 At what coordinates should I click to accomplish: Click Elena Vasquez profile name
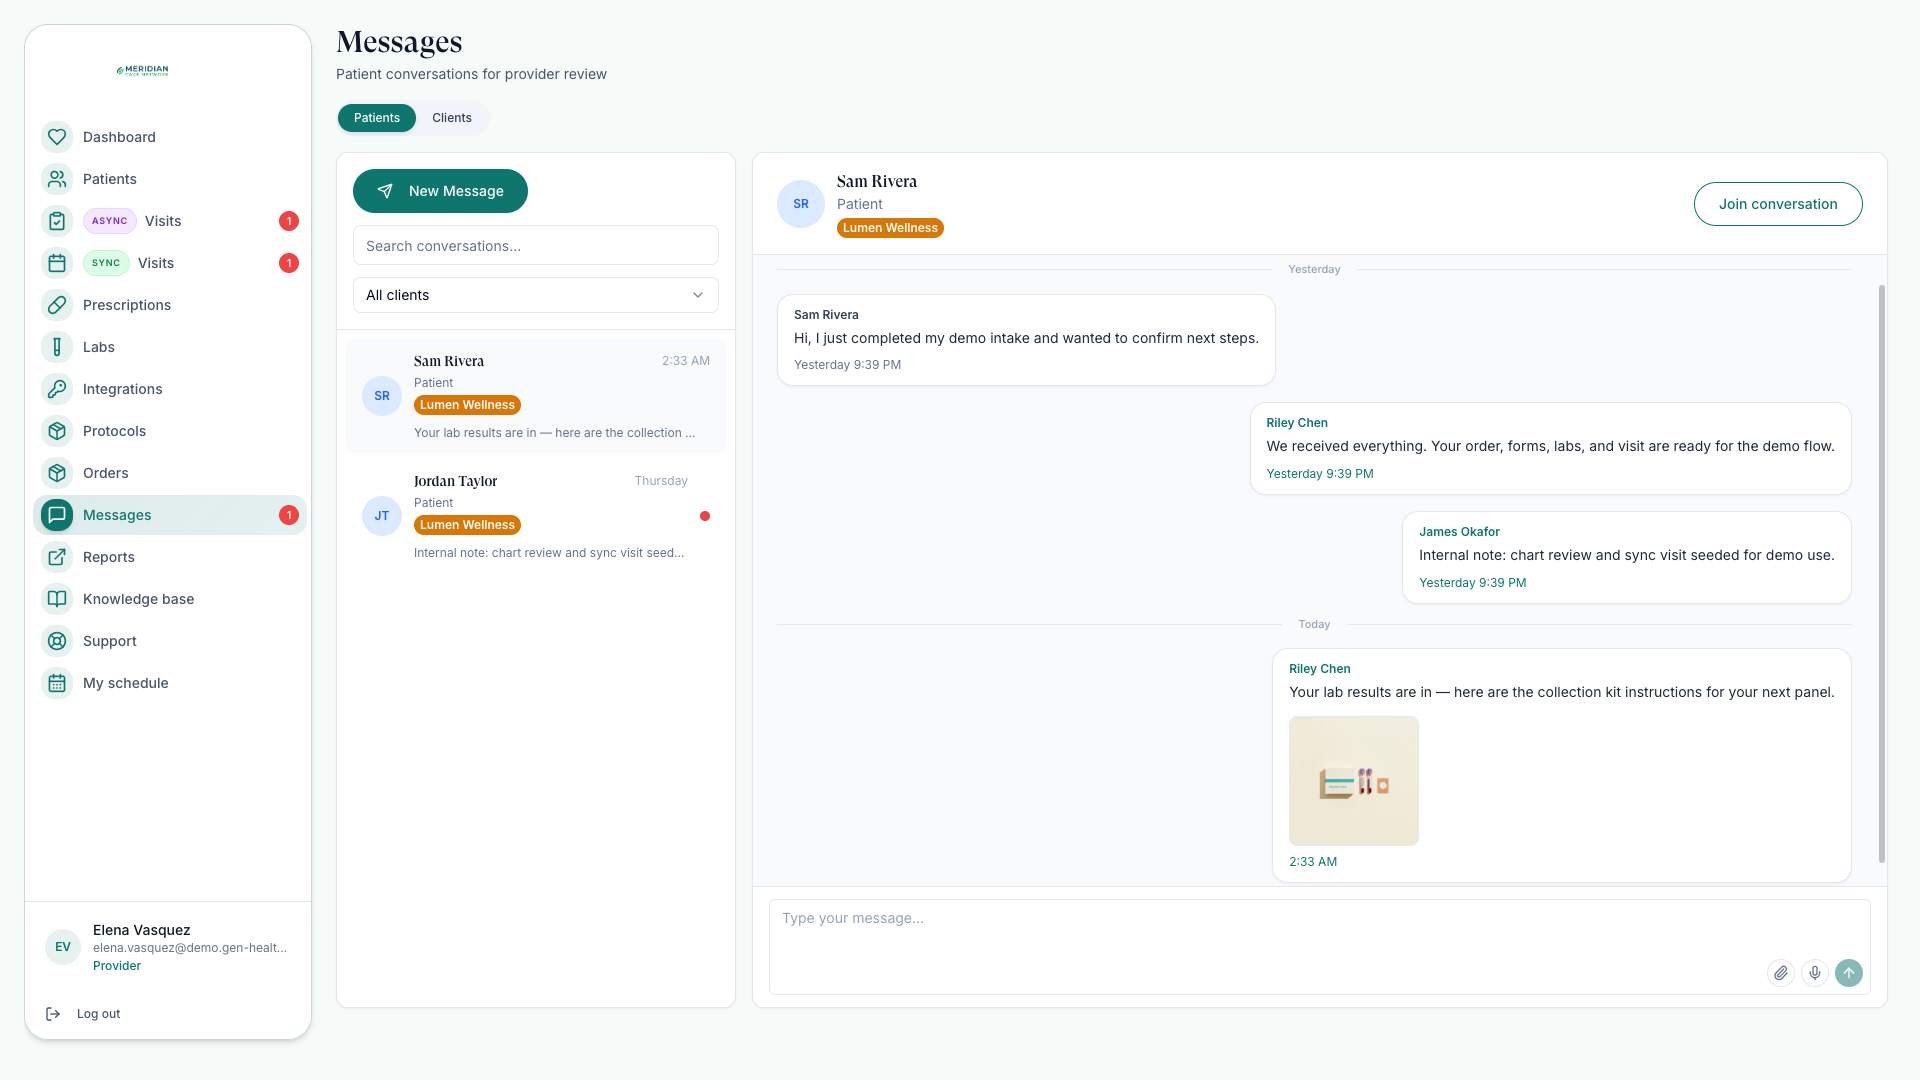click(x=142, y=930)
